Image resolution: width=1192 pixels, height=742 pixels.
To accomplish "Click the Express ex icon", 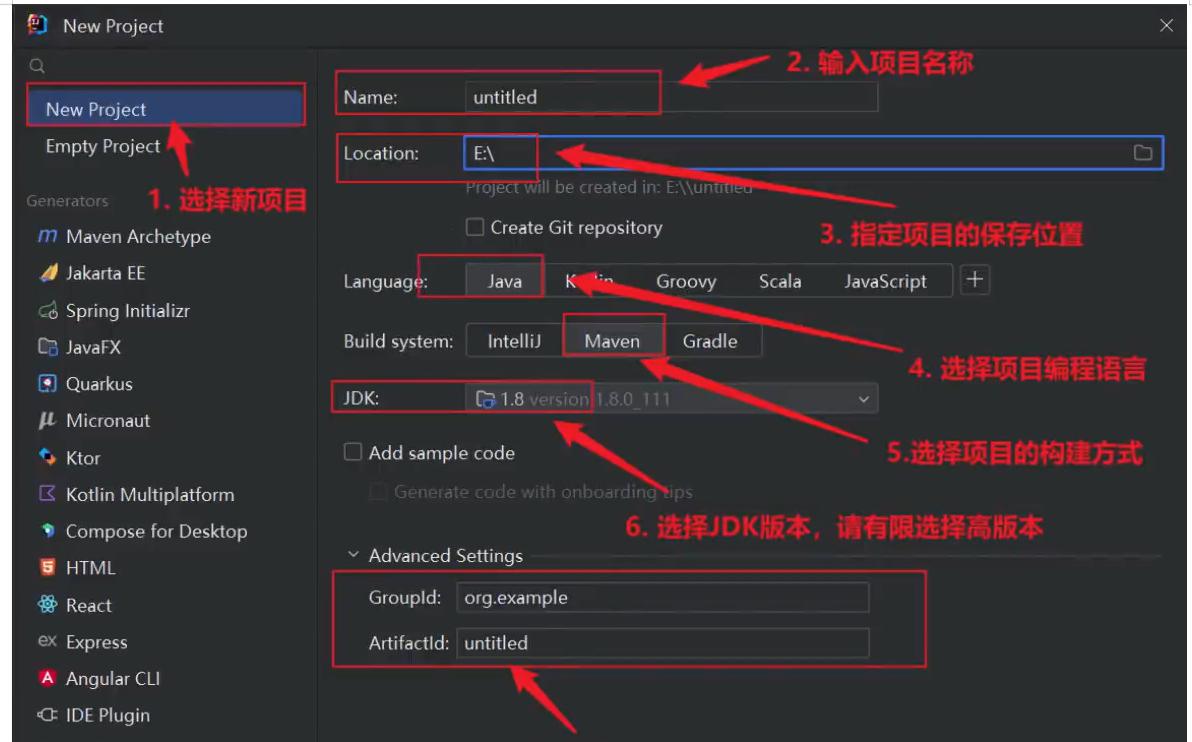I will [x=47, y=641].
